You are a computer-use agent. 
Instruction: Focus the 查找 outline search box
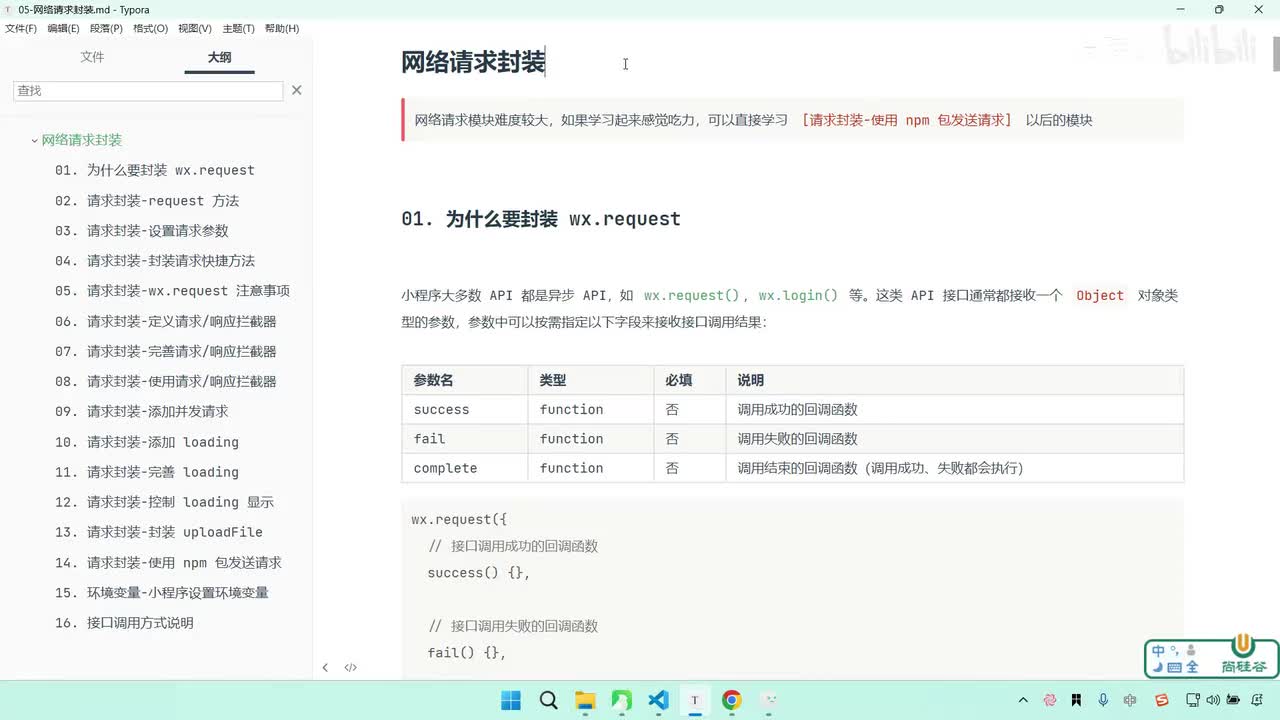click(x=148, y=90)
